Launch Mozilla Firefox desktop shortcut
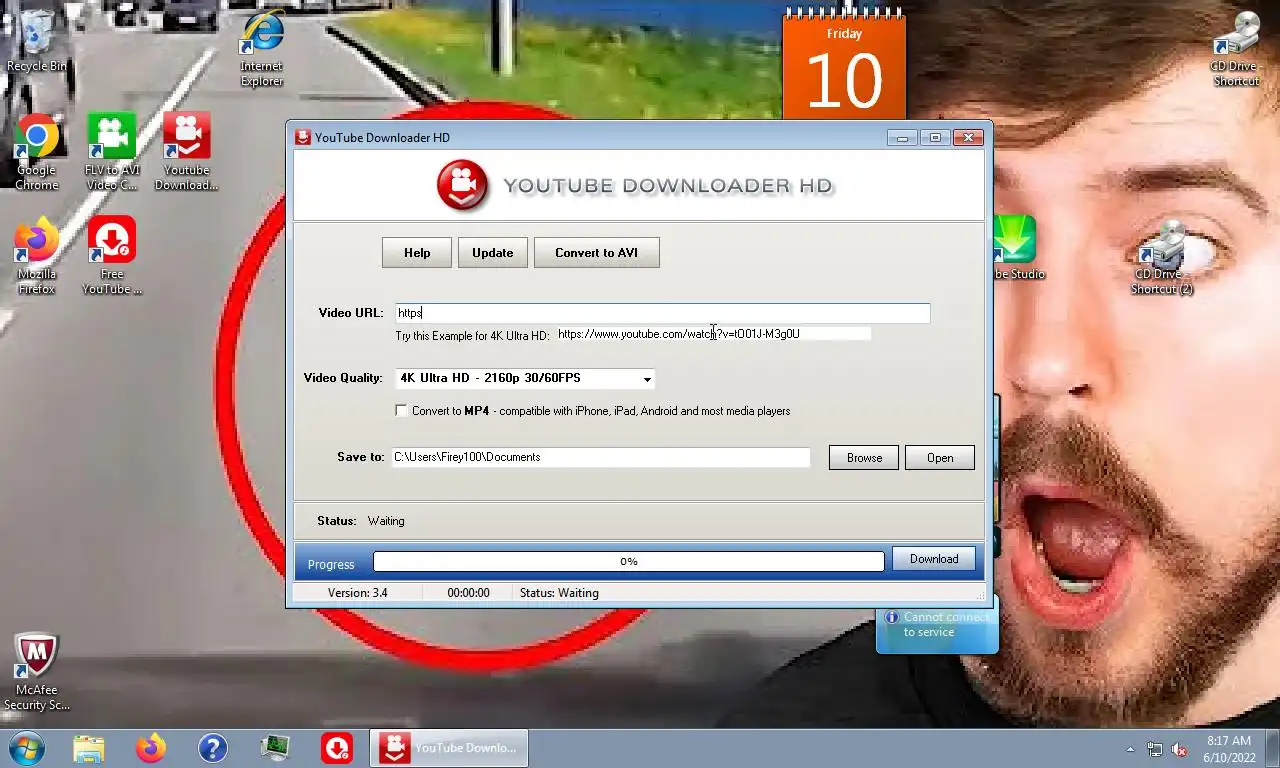The width and height of the screenshot is (1280, 768). [37, 257]
